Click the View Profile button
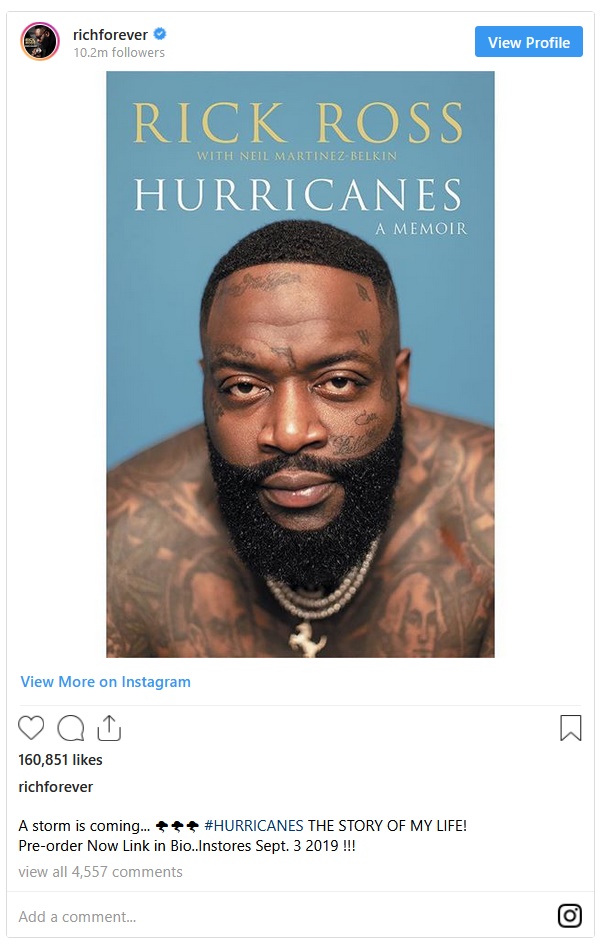 (x=528, y=42)
